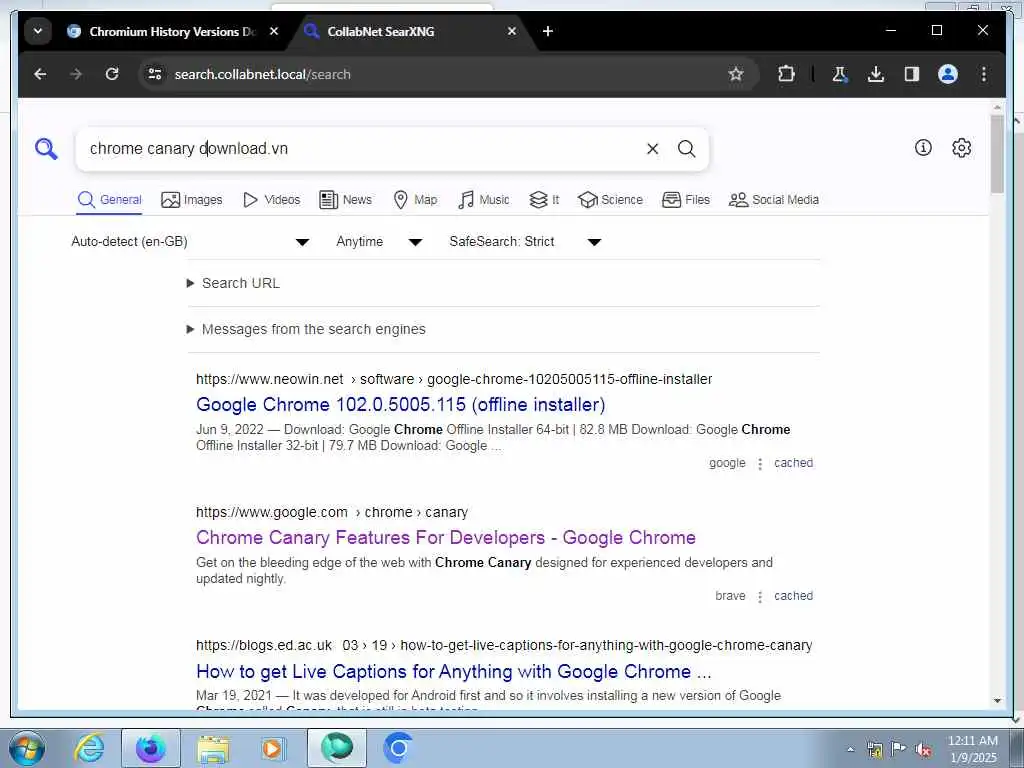Switch to Science category
The width and height of the screenshot is (1024, 768).
[611, 200]
